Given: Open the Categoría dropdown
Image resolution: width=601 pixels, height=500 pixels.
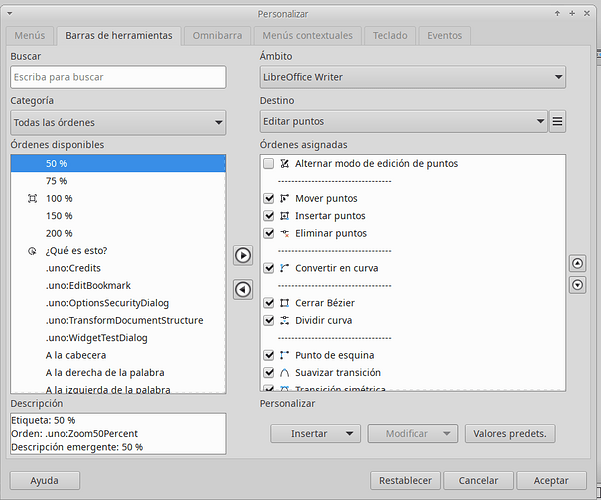Looking at the screenshot, I should [x=118, y=122].
